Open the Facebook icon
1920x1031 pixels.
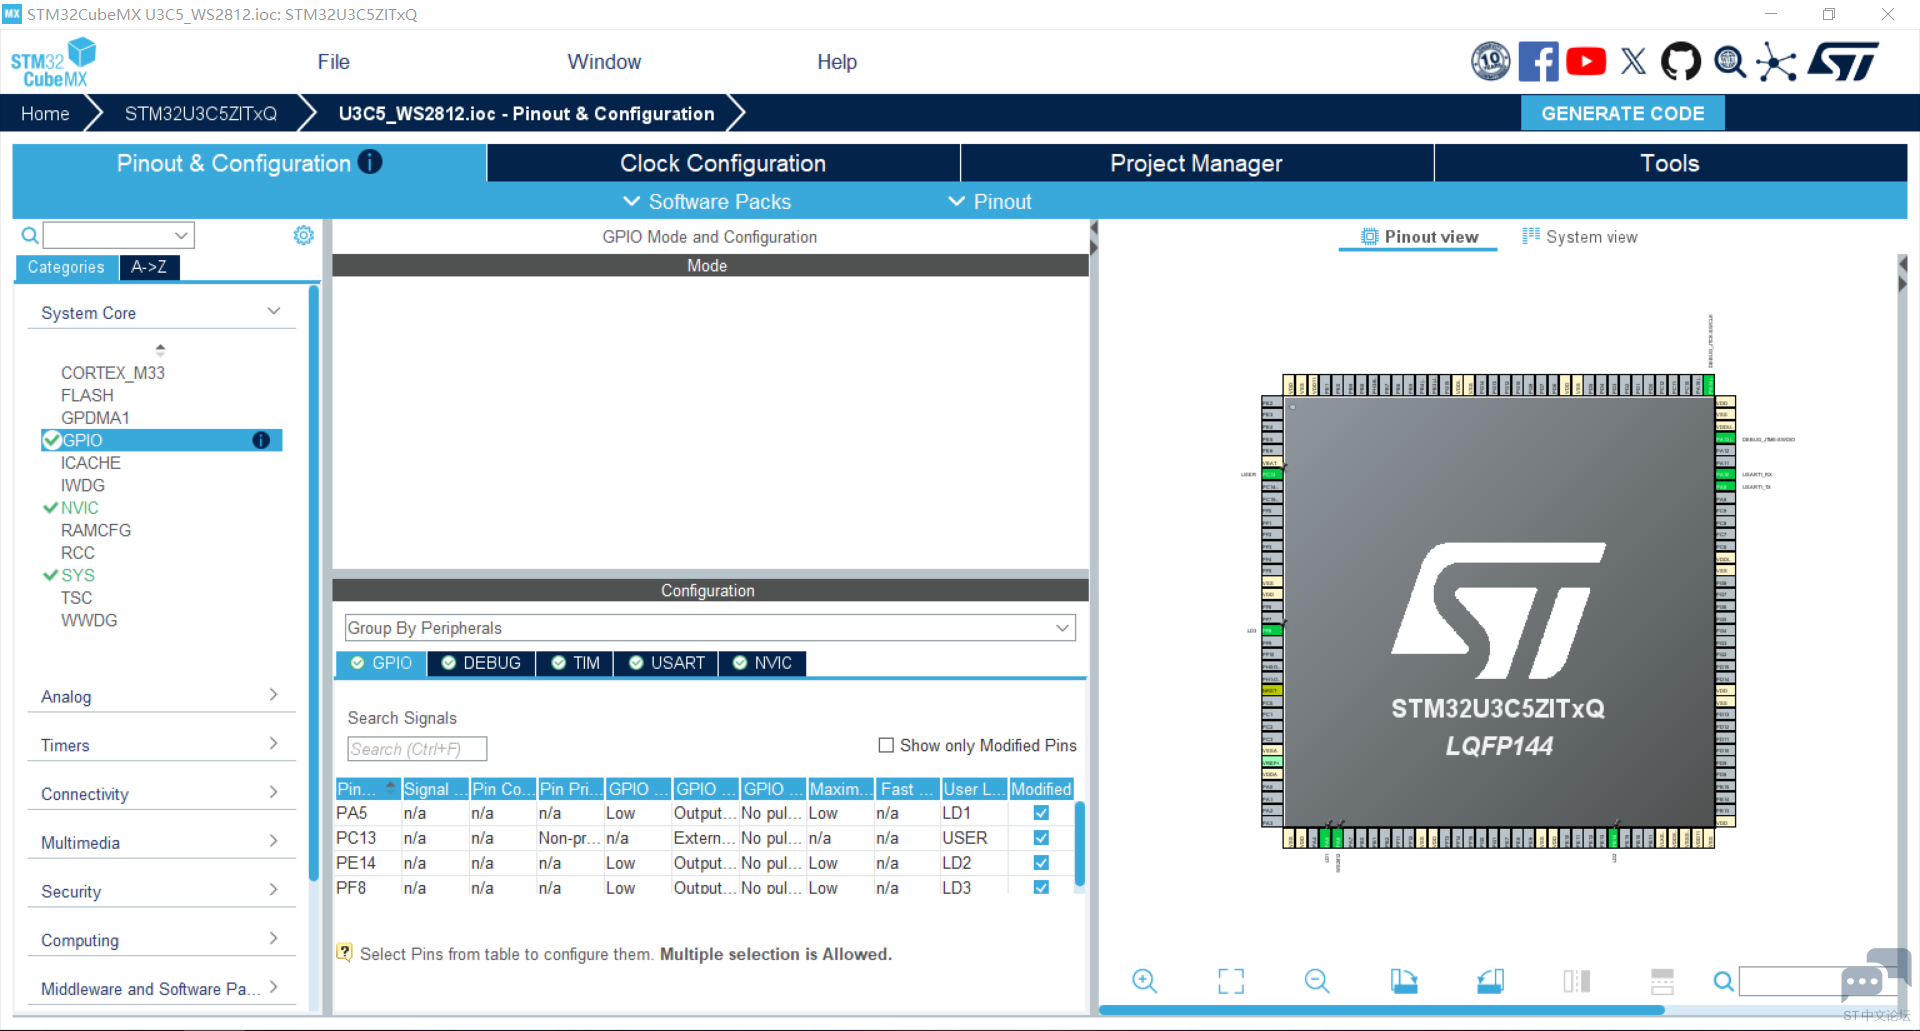pyautogui.click(x=1538, y=62)
